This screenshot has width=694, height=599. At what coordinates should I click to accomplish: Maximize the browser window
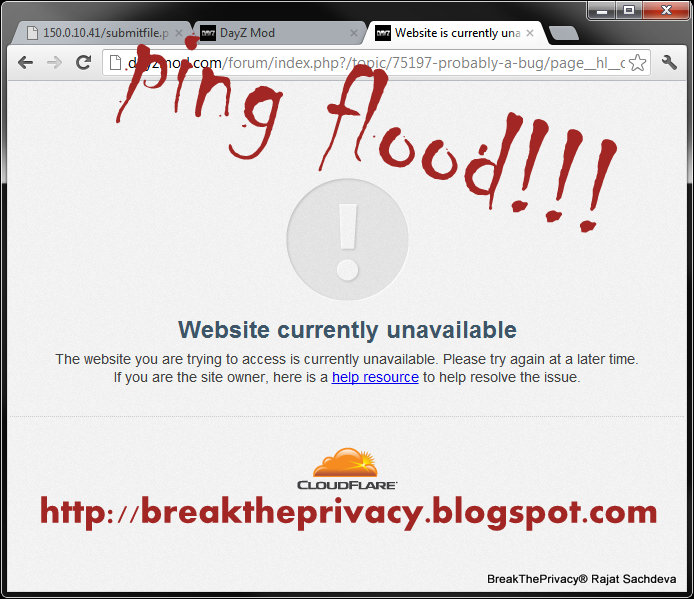[628, 10]
